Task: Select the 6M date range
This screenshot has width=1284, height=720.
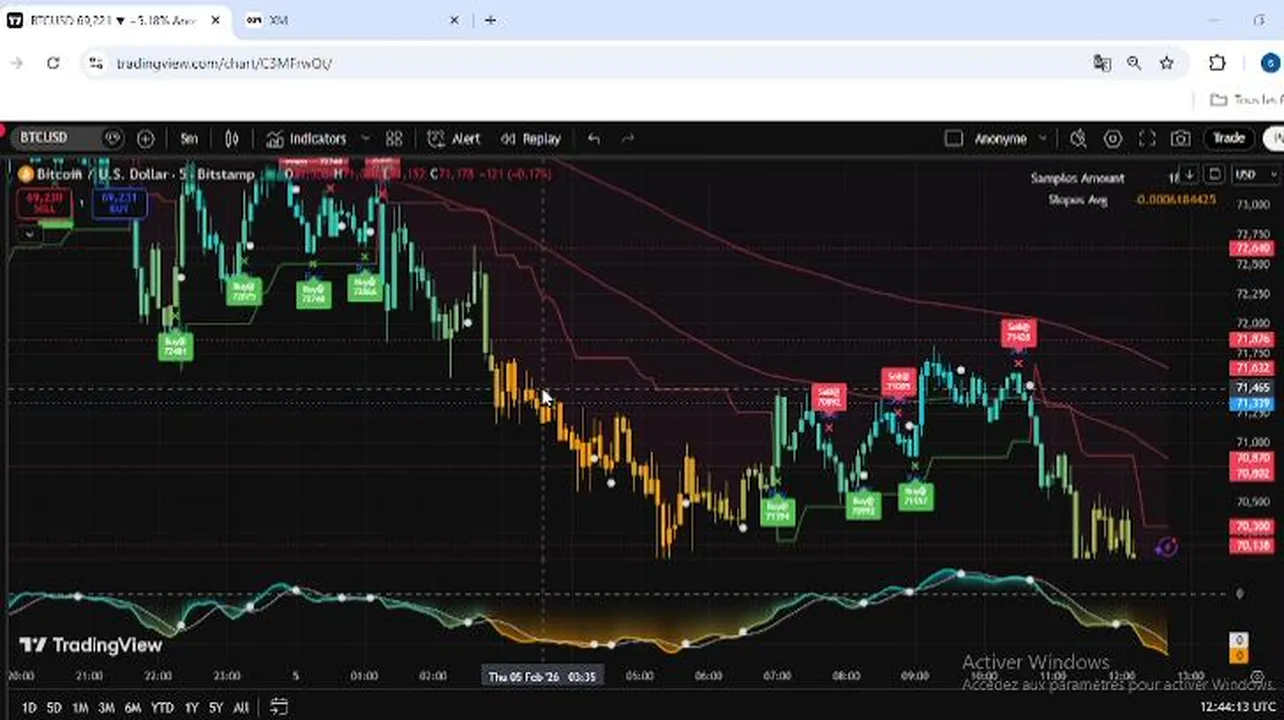Action: coord(132,708)
